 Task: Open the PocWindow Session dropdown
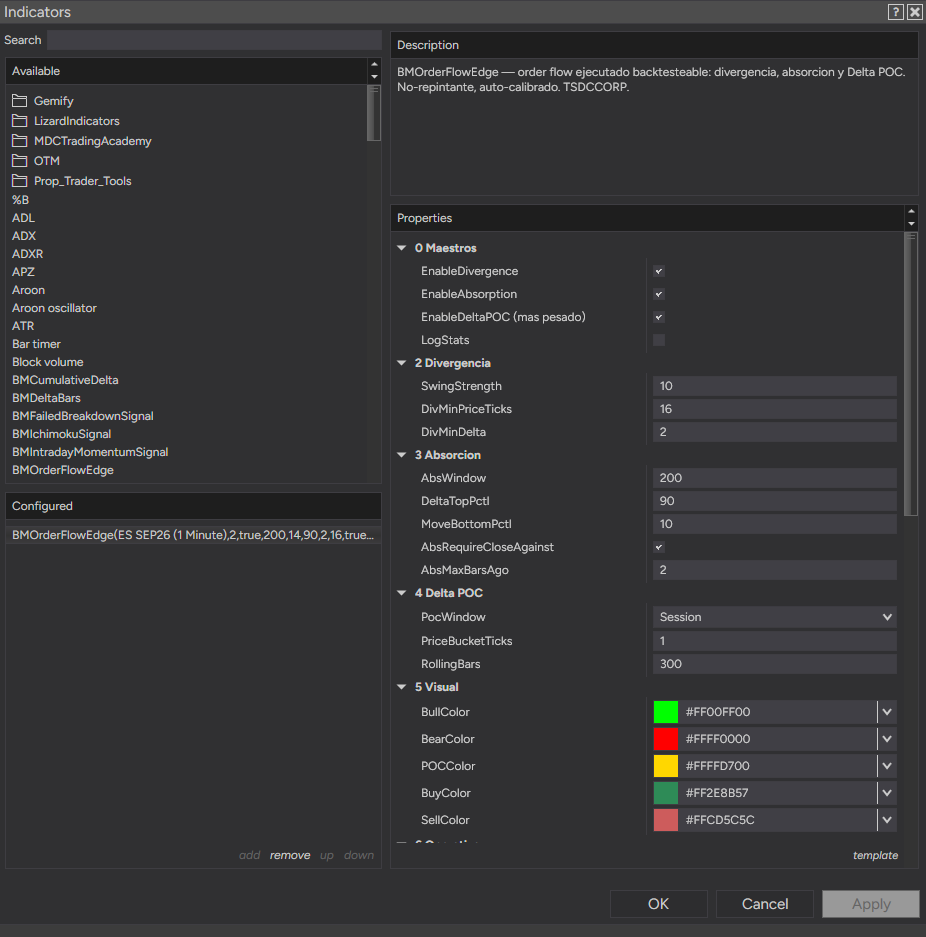(775, 617)
